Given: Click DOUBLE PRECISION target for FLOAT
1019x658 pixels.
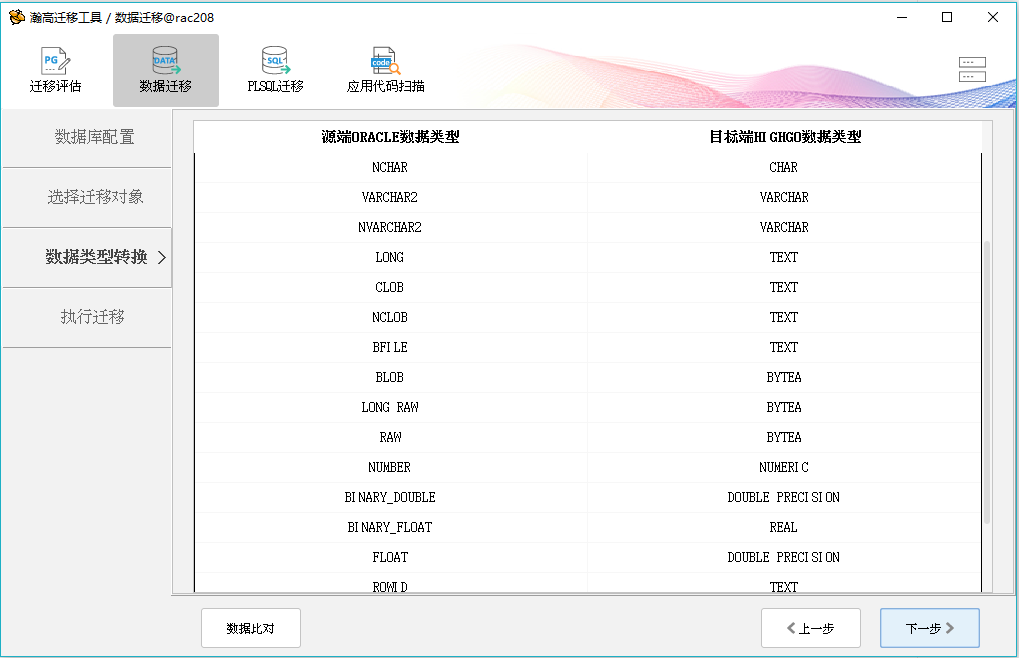Looking at the screenshot, I should 784,557.
